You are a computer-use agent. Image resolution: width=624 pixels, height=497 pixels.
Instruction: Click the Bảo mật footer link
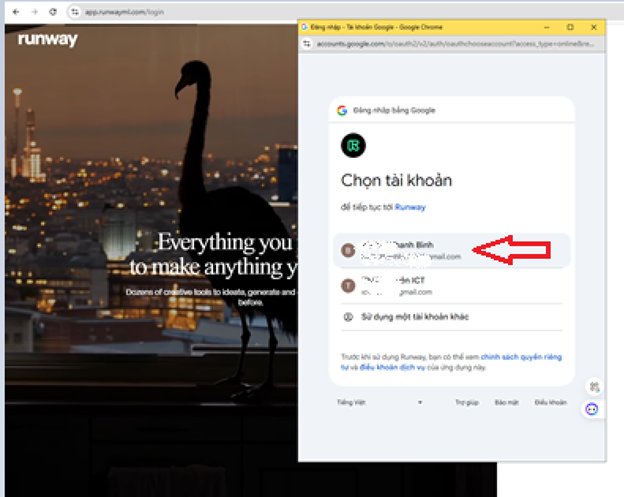coord(506,402)
